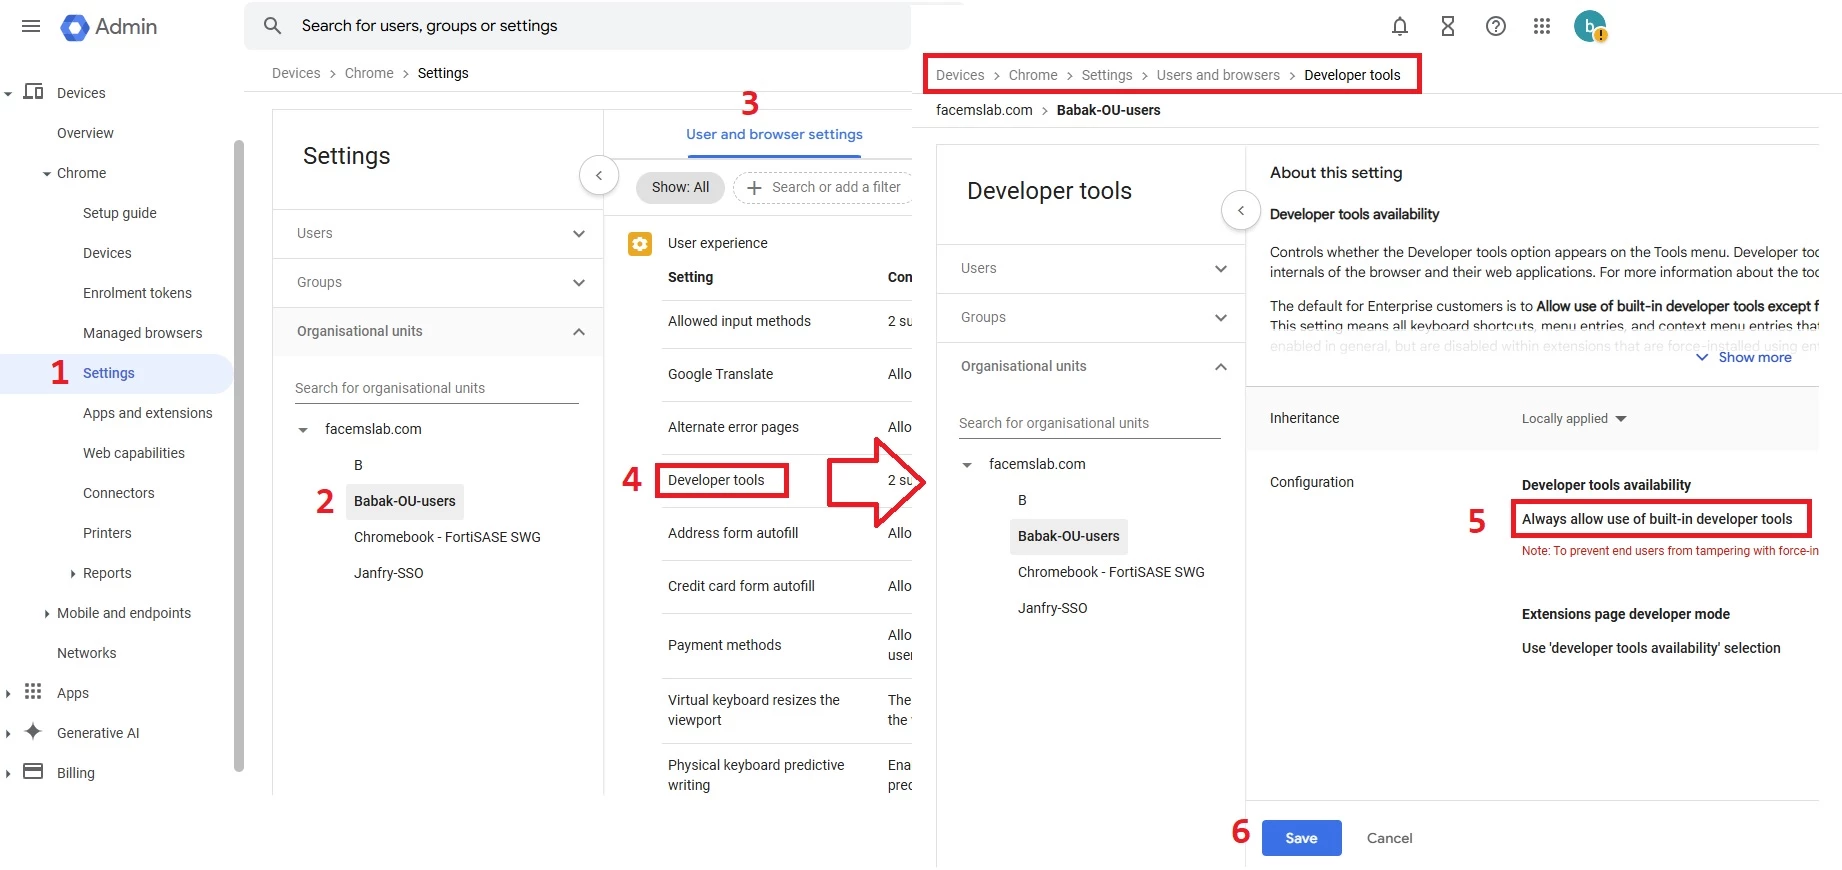Expand the Users section in Settings panel
1842x870 pixels.
pyautogui.click(x=438, y=233)
